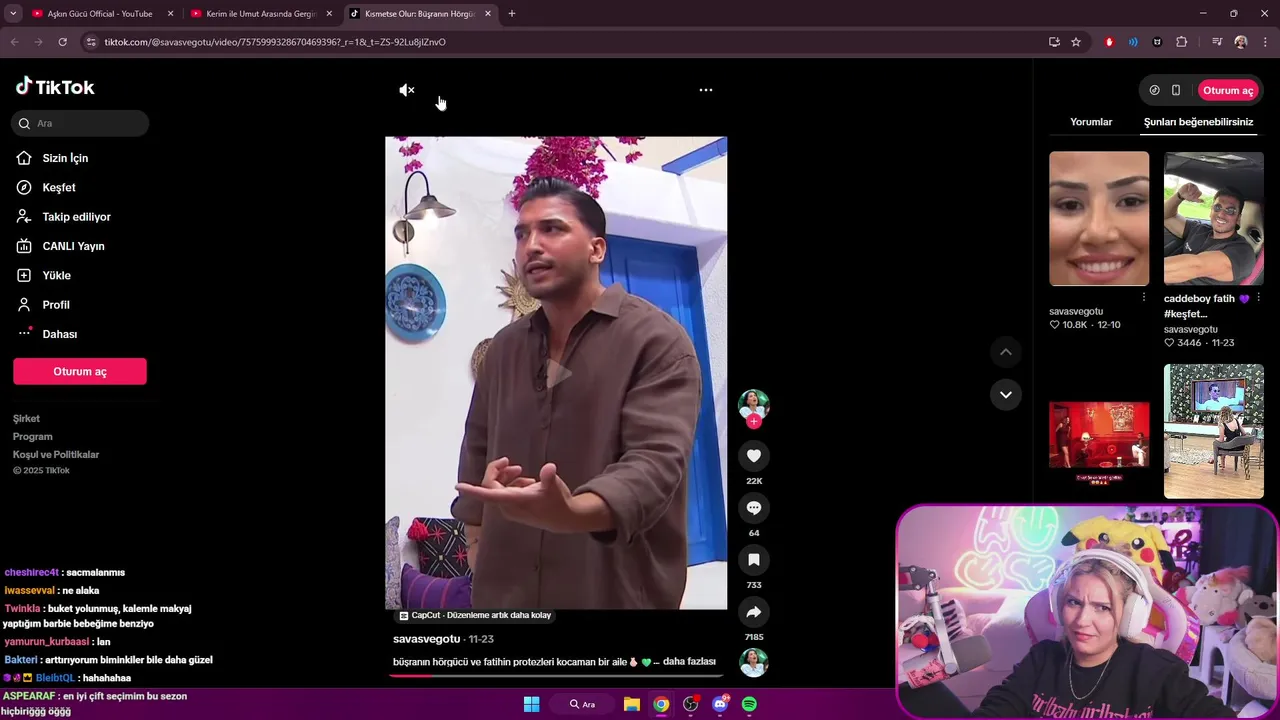Open Takip ediliyor feed

76,217
